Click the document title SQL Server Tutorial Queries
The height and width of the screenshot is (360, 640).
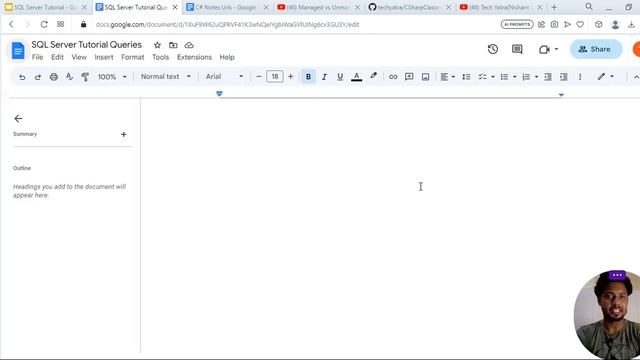coord(87,44)
